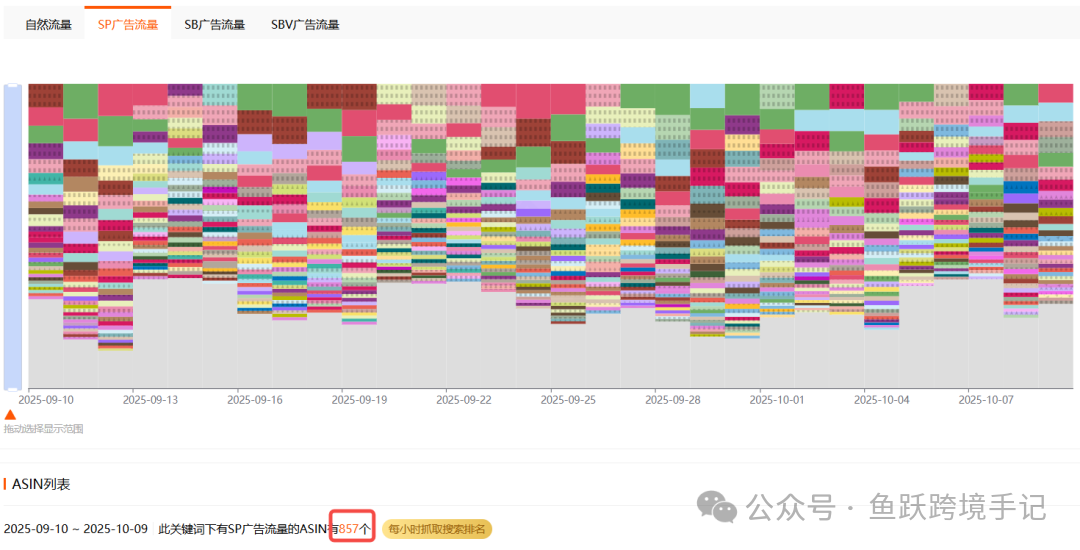Viewport: 1080px width, 550px height.
Task: Open the SB广告流量 tab
Action: [214, 25]
